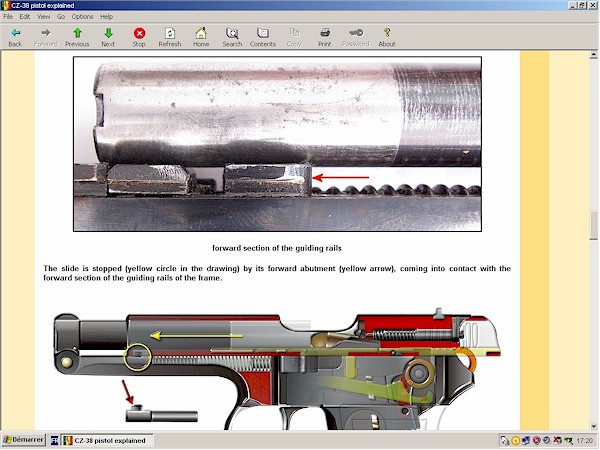Select CZ-38 pistol explained taskbar button
The width and height of the screenshot is (600, 450).
point(108,440)
